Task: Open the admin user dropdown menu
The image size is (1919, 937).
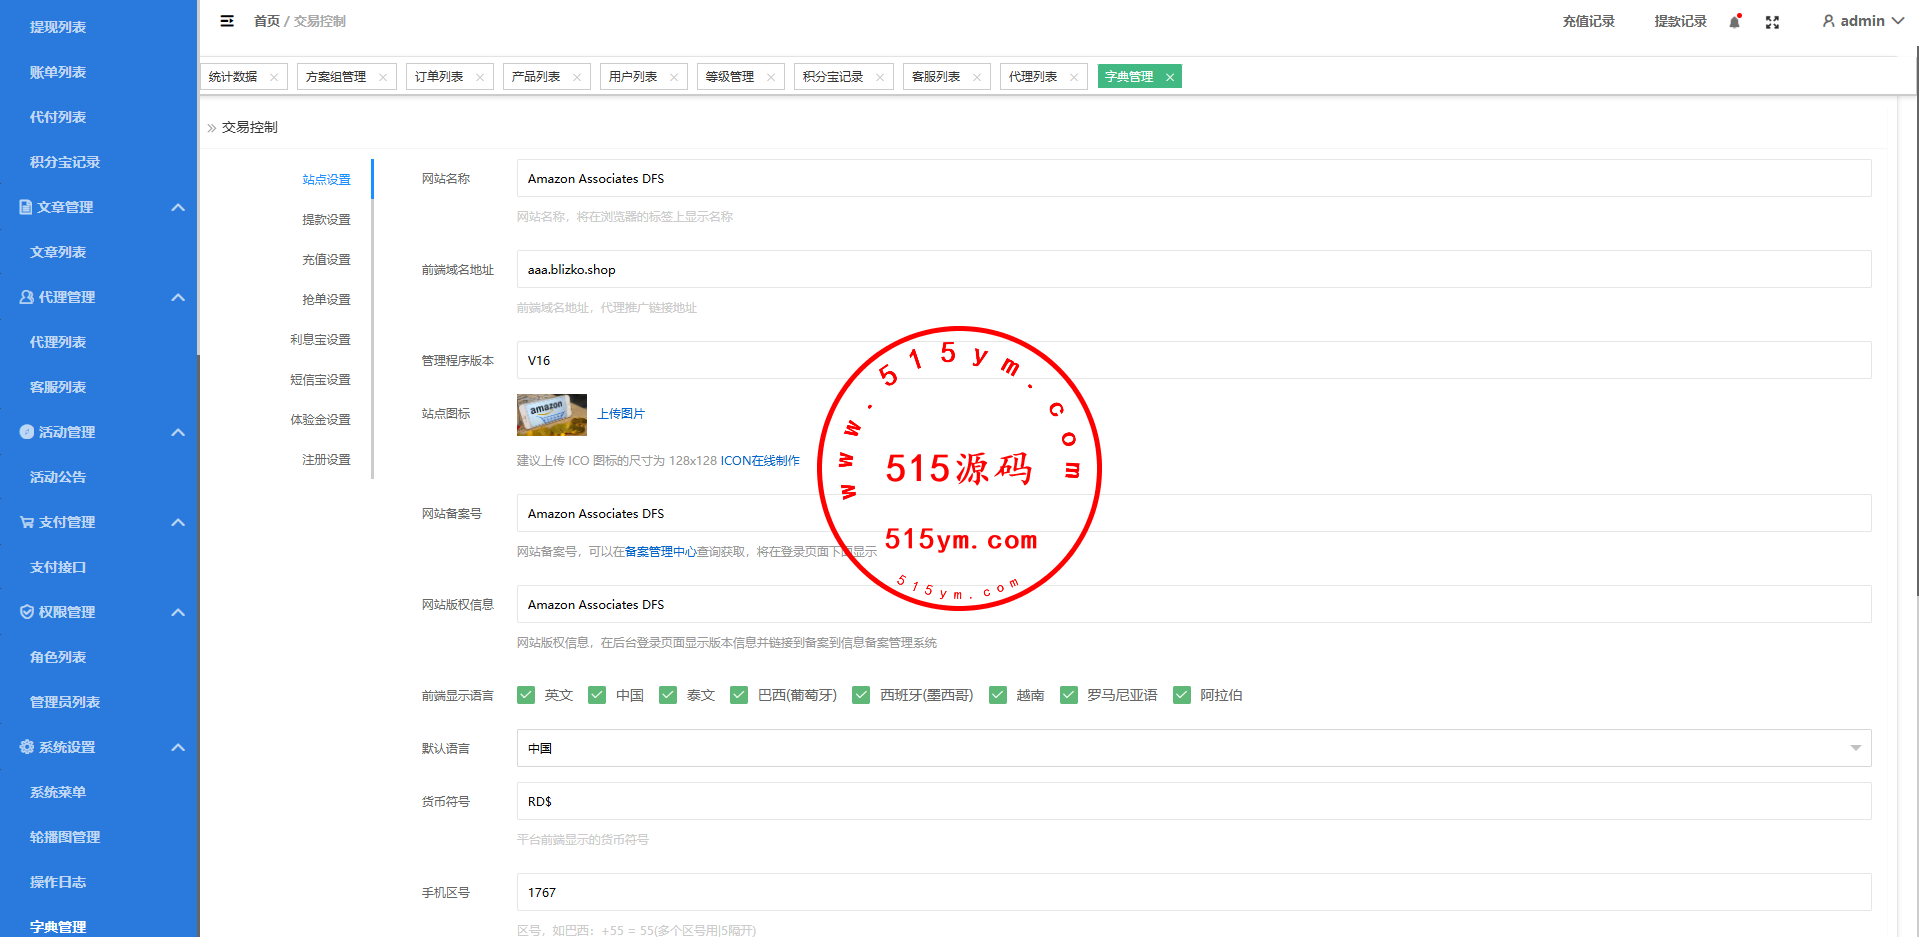Action: [x=1862, y=21]
